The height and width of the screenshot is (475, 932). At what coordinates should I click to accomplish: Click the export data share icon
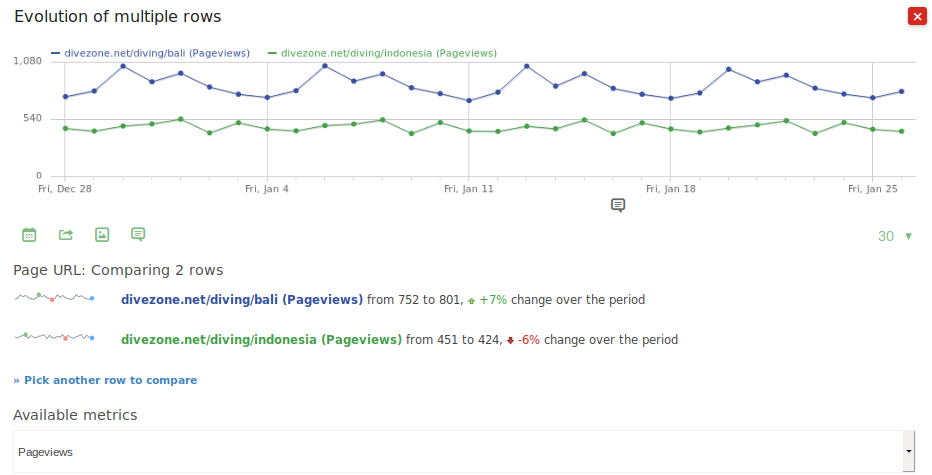(x=66, y=235)
